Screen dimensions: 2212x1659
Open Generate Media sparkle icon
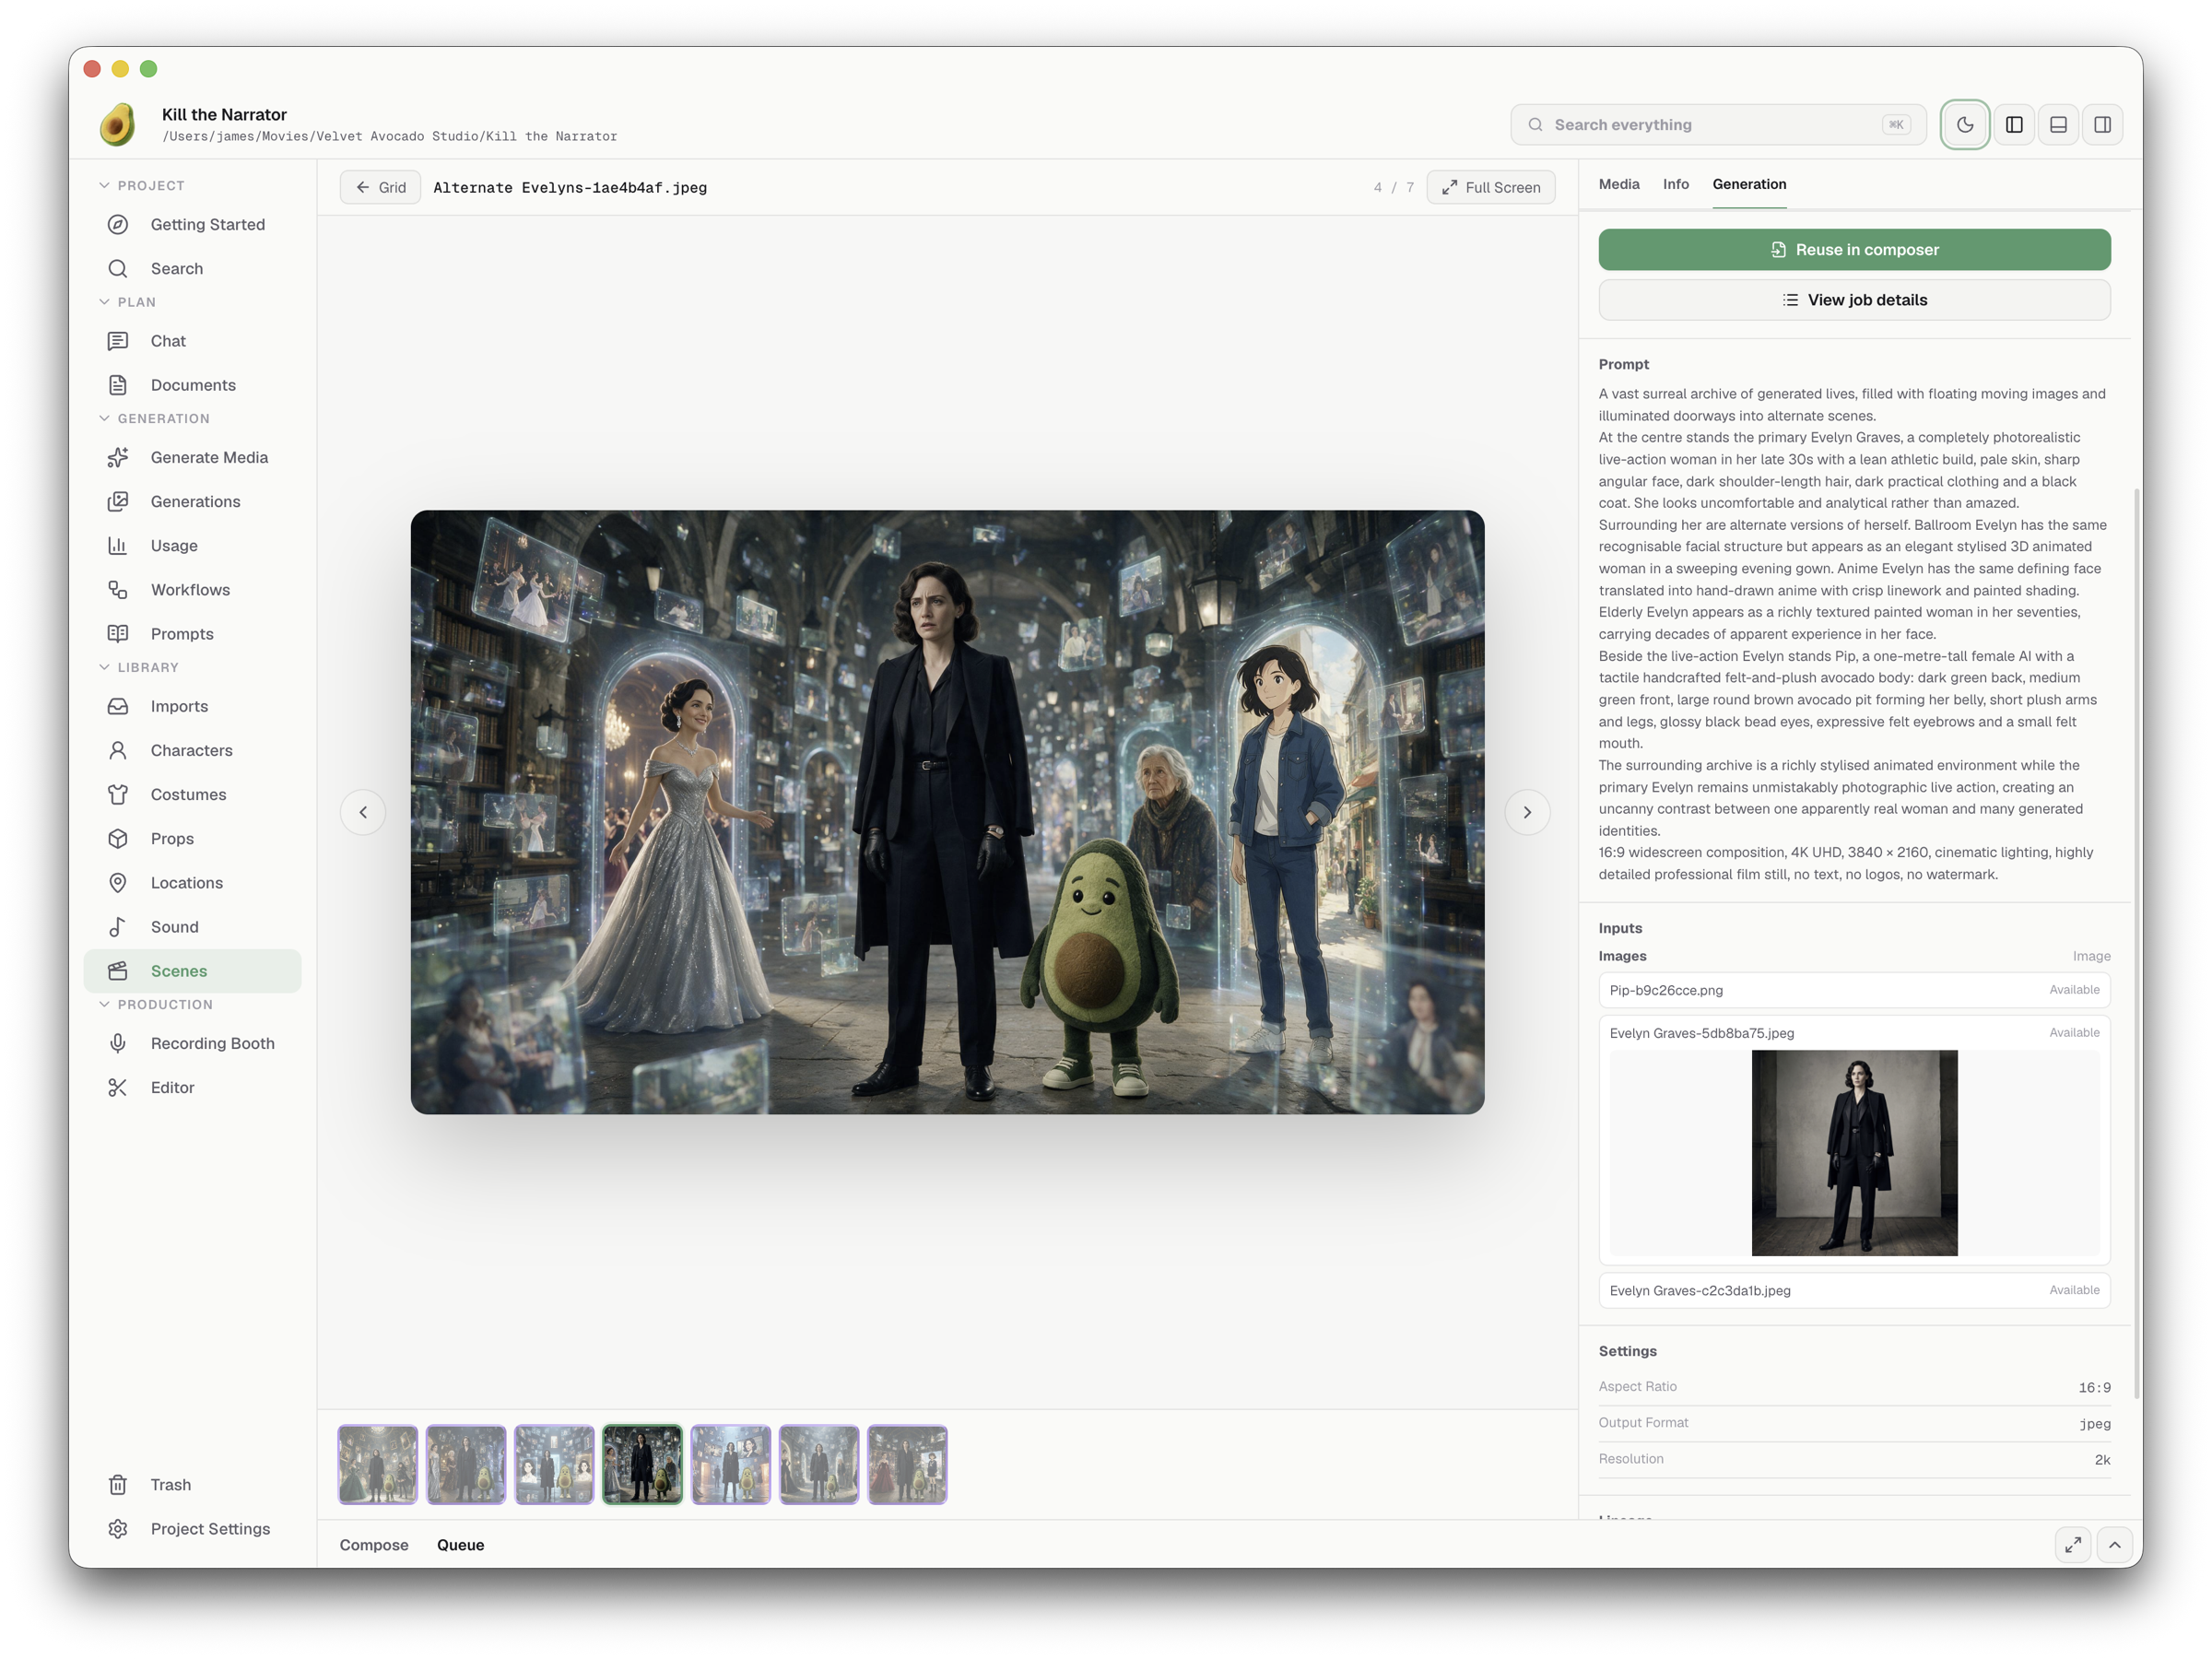coord(118,457)
